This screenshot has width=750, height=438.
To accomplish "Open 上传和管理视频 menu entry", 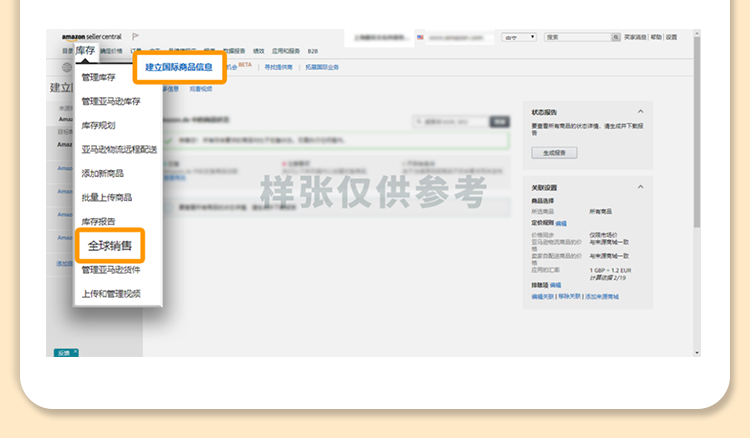I will (111, 293).
